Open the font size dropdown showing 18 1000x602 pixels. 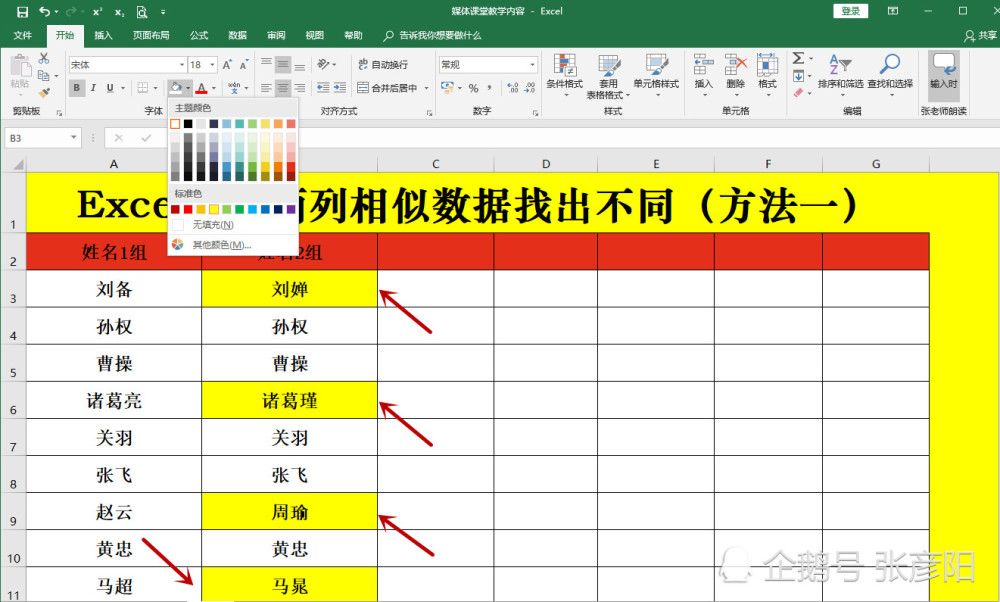pos(212,64)
